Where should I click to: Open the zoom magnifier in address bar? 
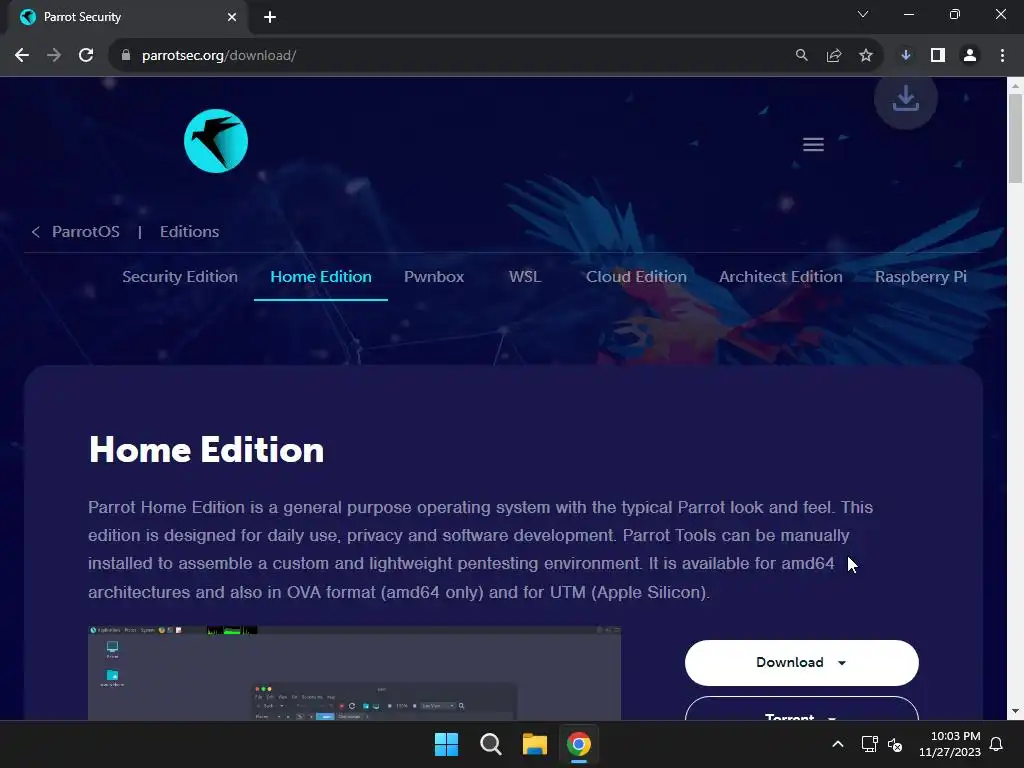click(801, 56)
